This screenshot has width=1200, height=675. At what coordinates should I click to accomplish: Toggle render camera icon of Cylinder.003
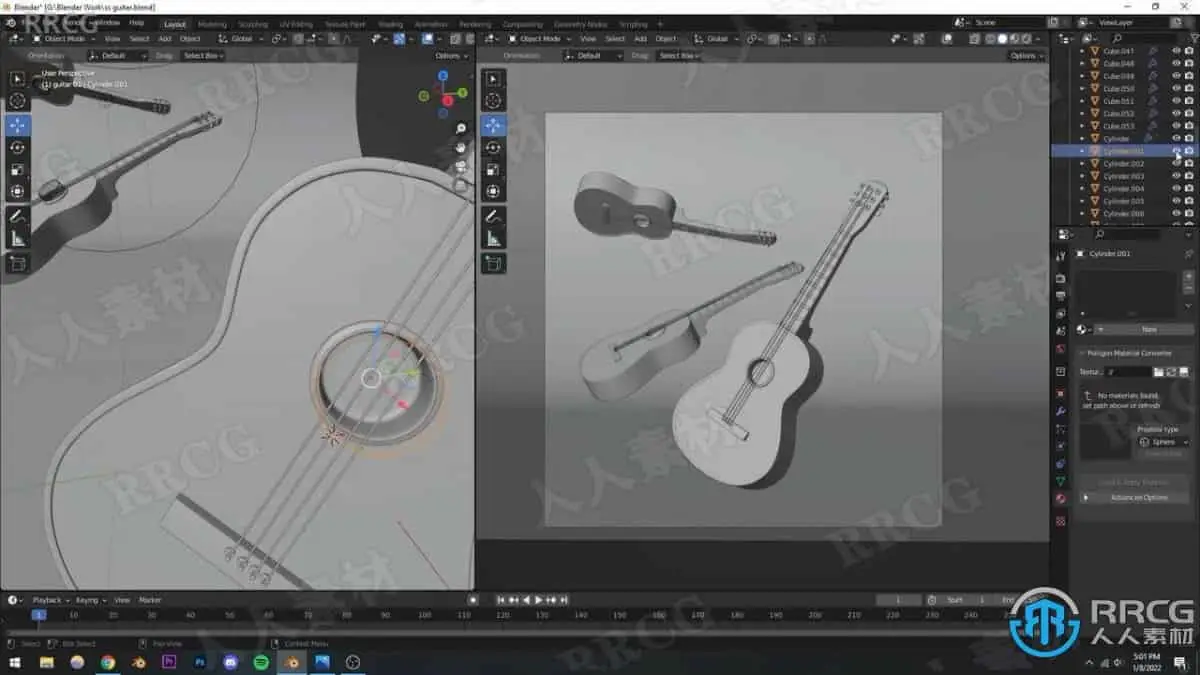[1189, 176]
